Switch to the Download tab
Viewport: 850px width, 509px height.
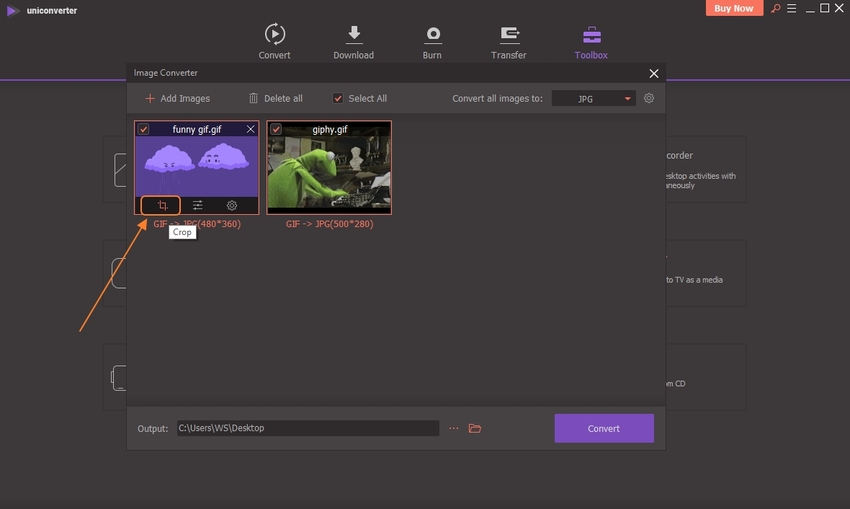pos(353,42)
